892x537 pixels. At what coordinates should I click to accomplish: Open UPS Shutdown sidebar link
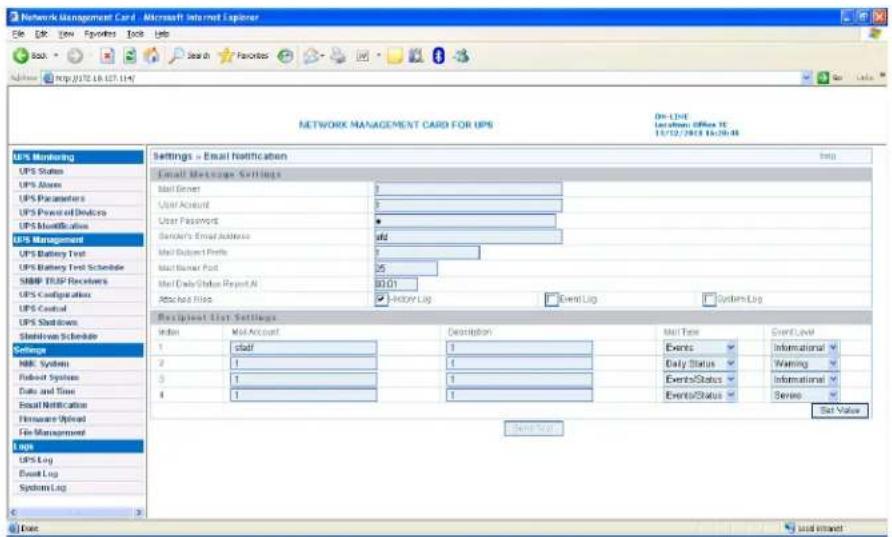(48, 323)
